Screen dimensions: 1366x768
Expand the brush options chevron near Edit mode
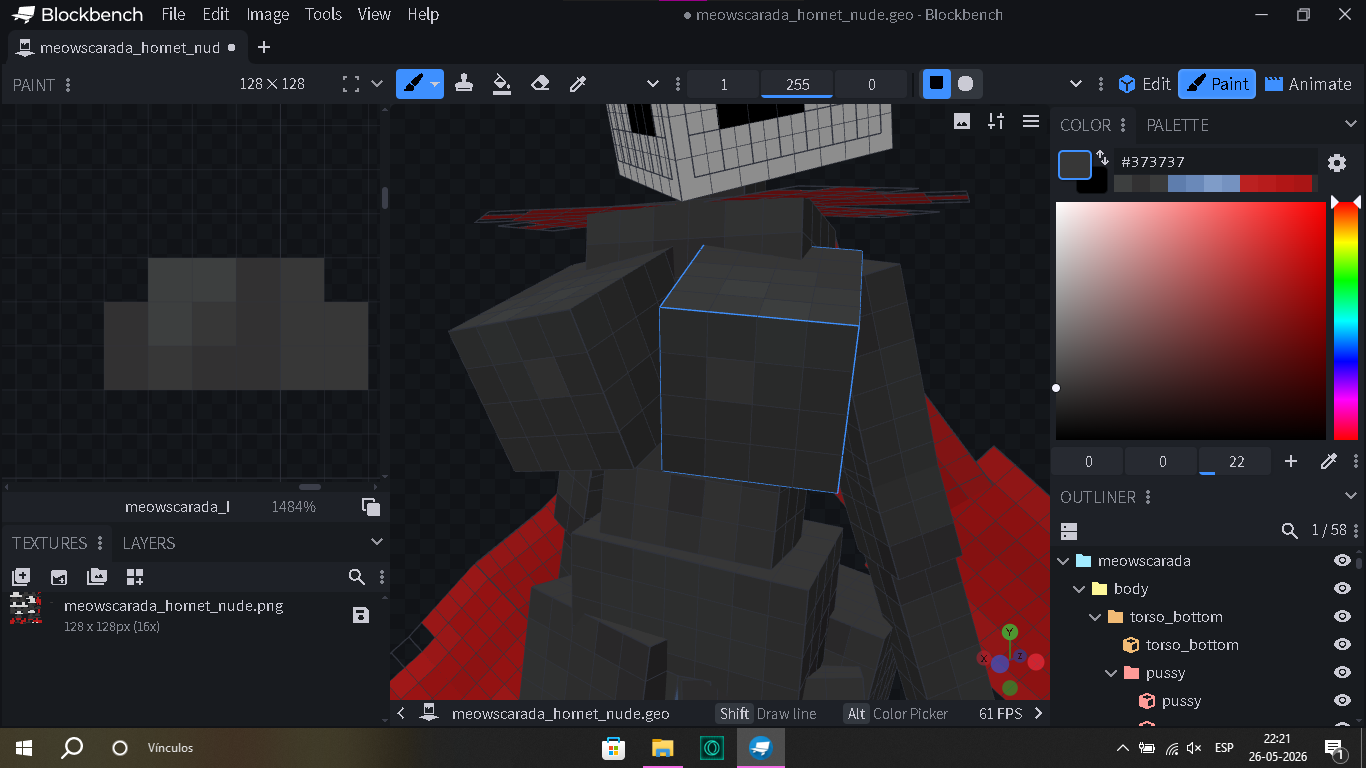click(1076, 84)
